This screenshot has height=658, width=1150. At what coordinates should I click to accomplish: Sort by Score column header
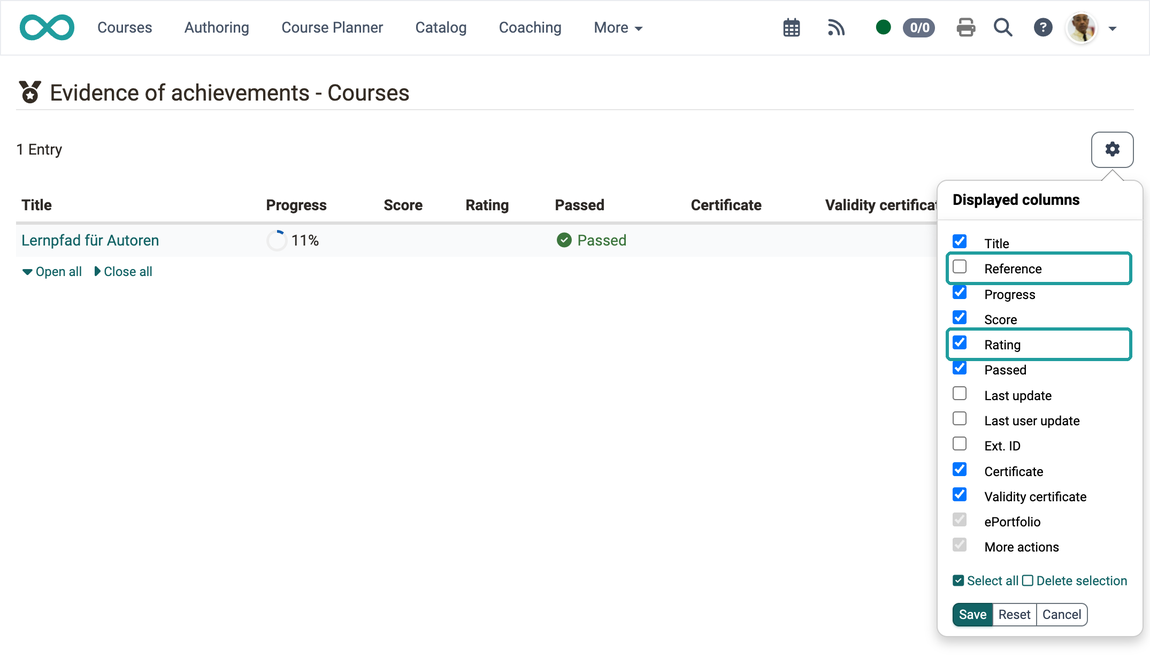[403, 205]
